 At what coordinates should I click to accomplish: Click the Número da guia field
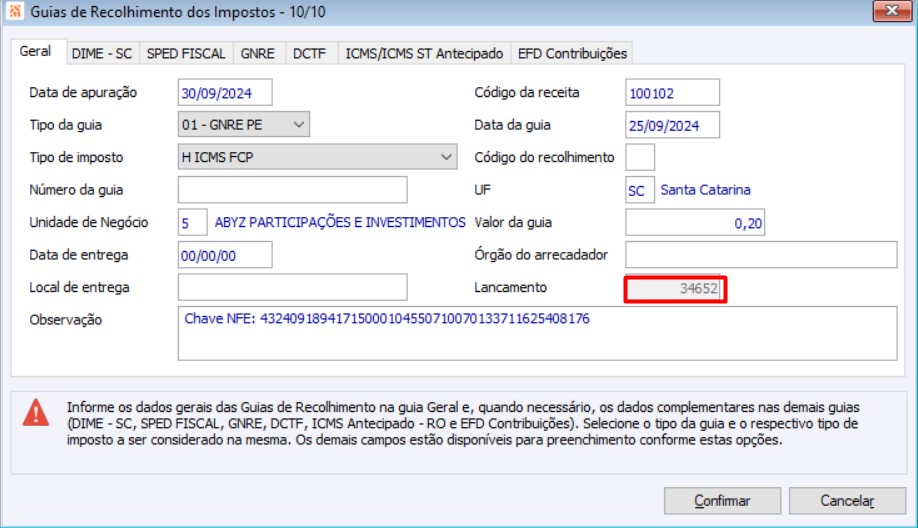click(293, 190)
